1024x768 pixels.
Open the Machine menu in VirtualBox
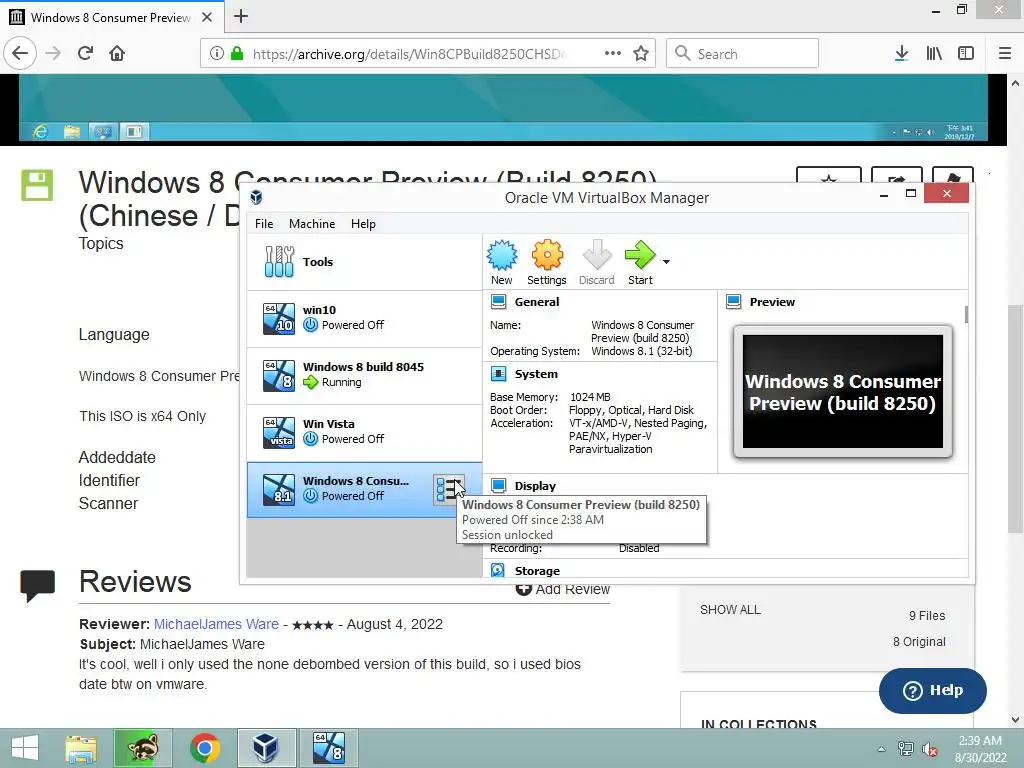pyautogui.click(x=312, y=223)
